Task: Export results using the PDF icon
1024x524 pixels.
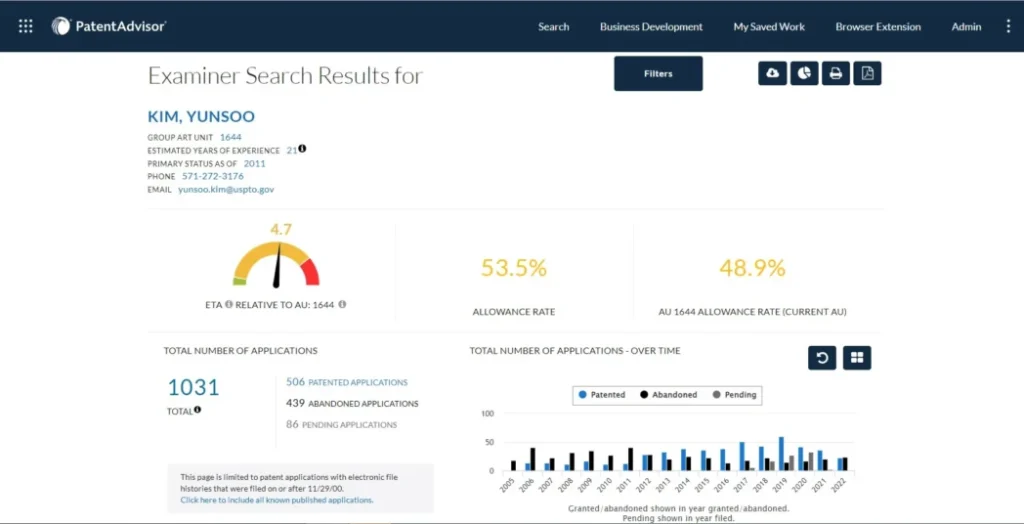Action: tap(867, 74)
